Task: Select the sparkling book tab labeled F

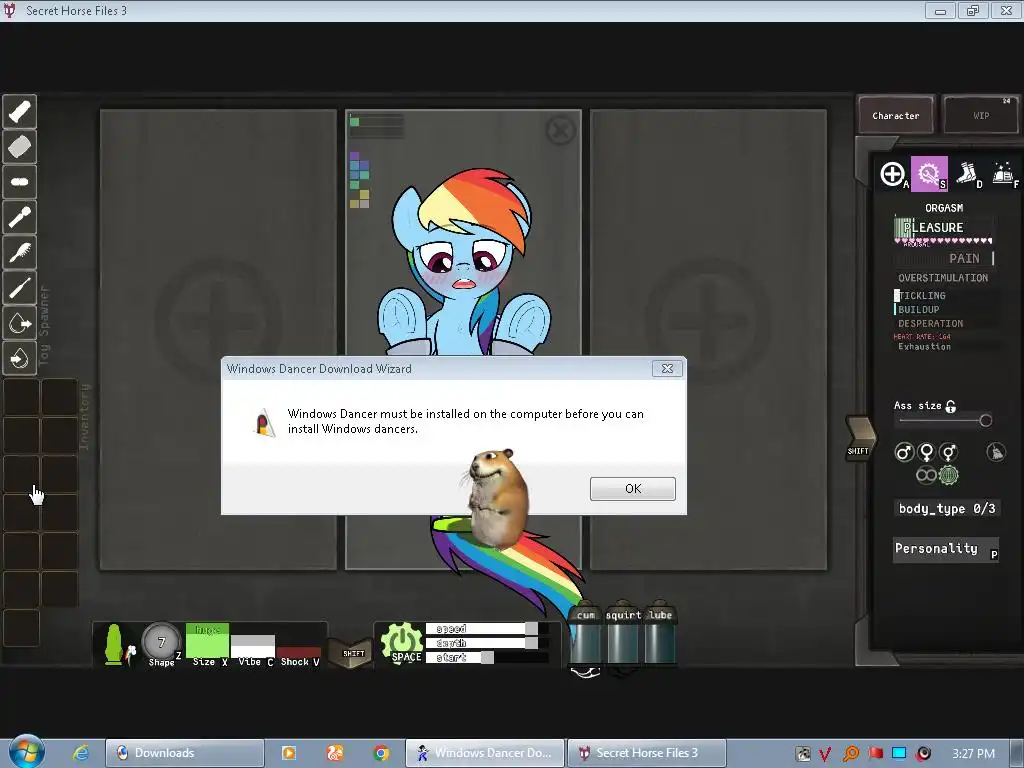Action: 1004,174
